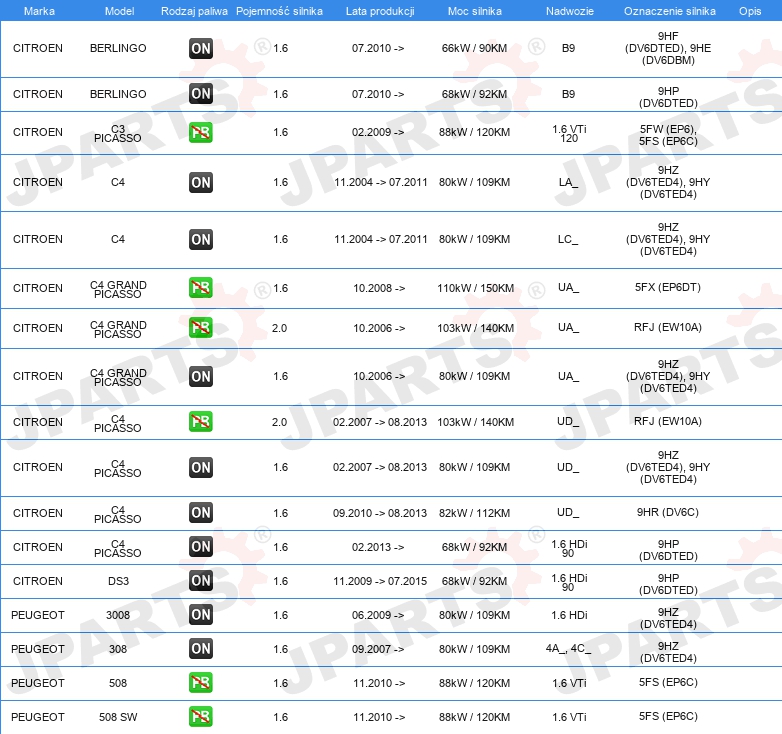Click PEUGEOT brand in the 3008 row
This screenshot has width=782, height=734.
tap(38, 615)
